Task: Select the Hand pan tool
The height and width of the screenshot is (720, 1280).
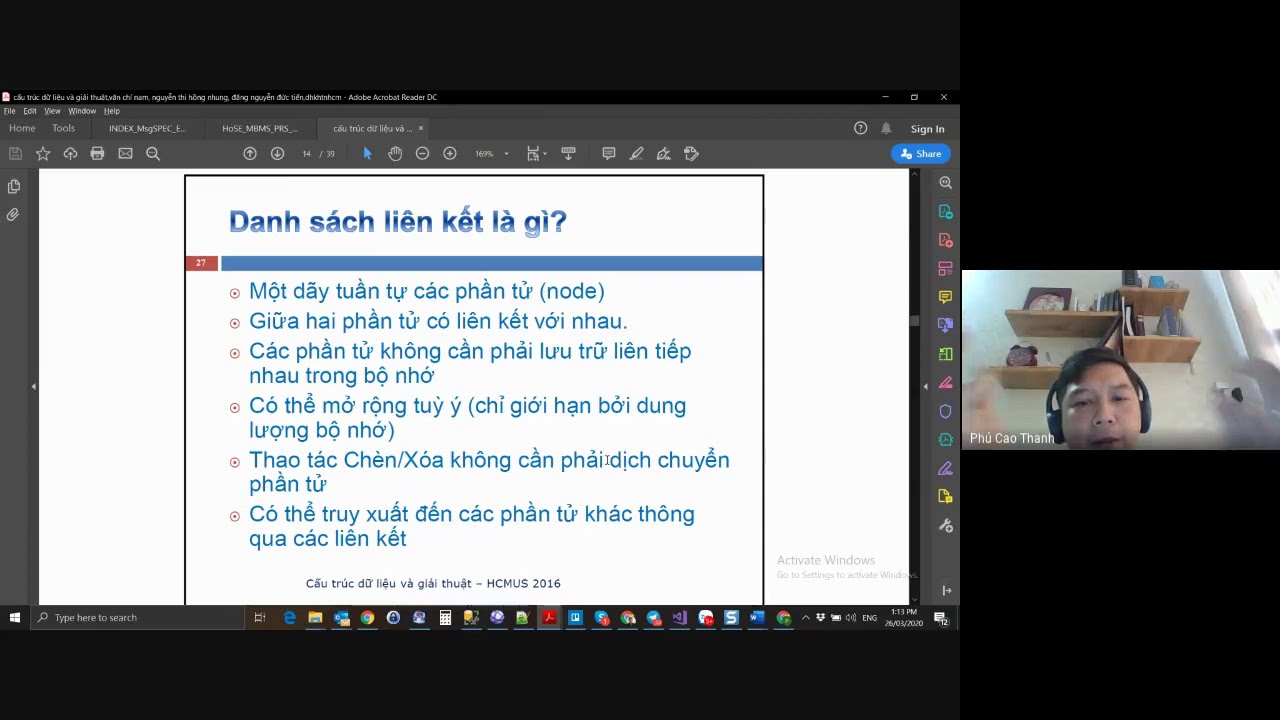Action: click(395, 153)
